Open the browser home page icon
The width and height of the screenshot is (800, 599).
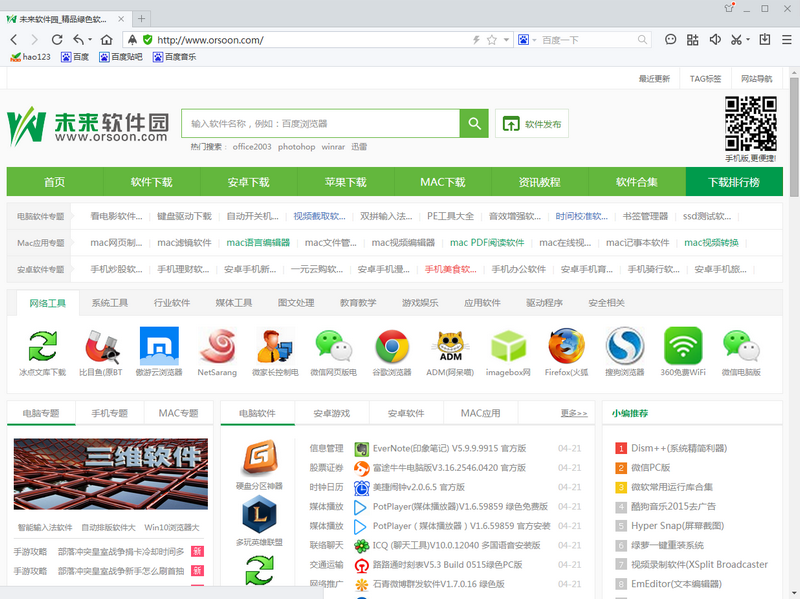coord(107,40)
